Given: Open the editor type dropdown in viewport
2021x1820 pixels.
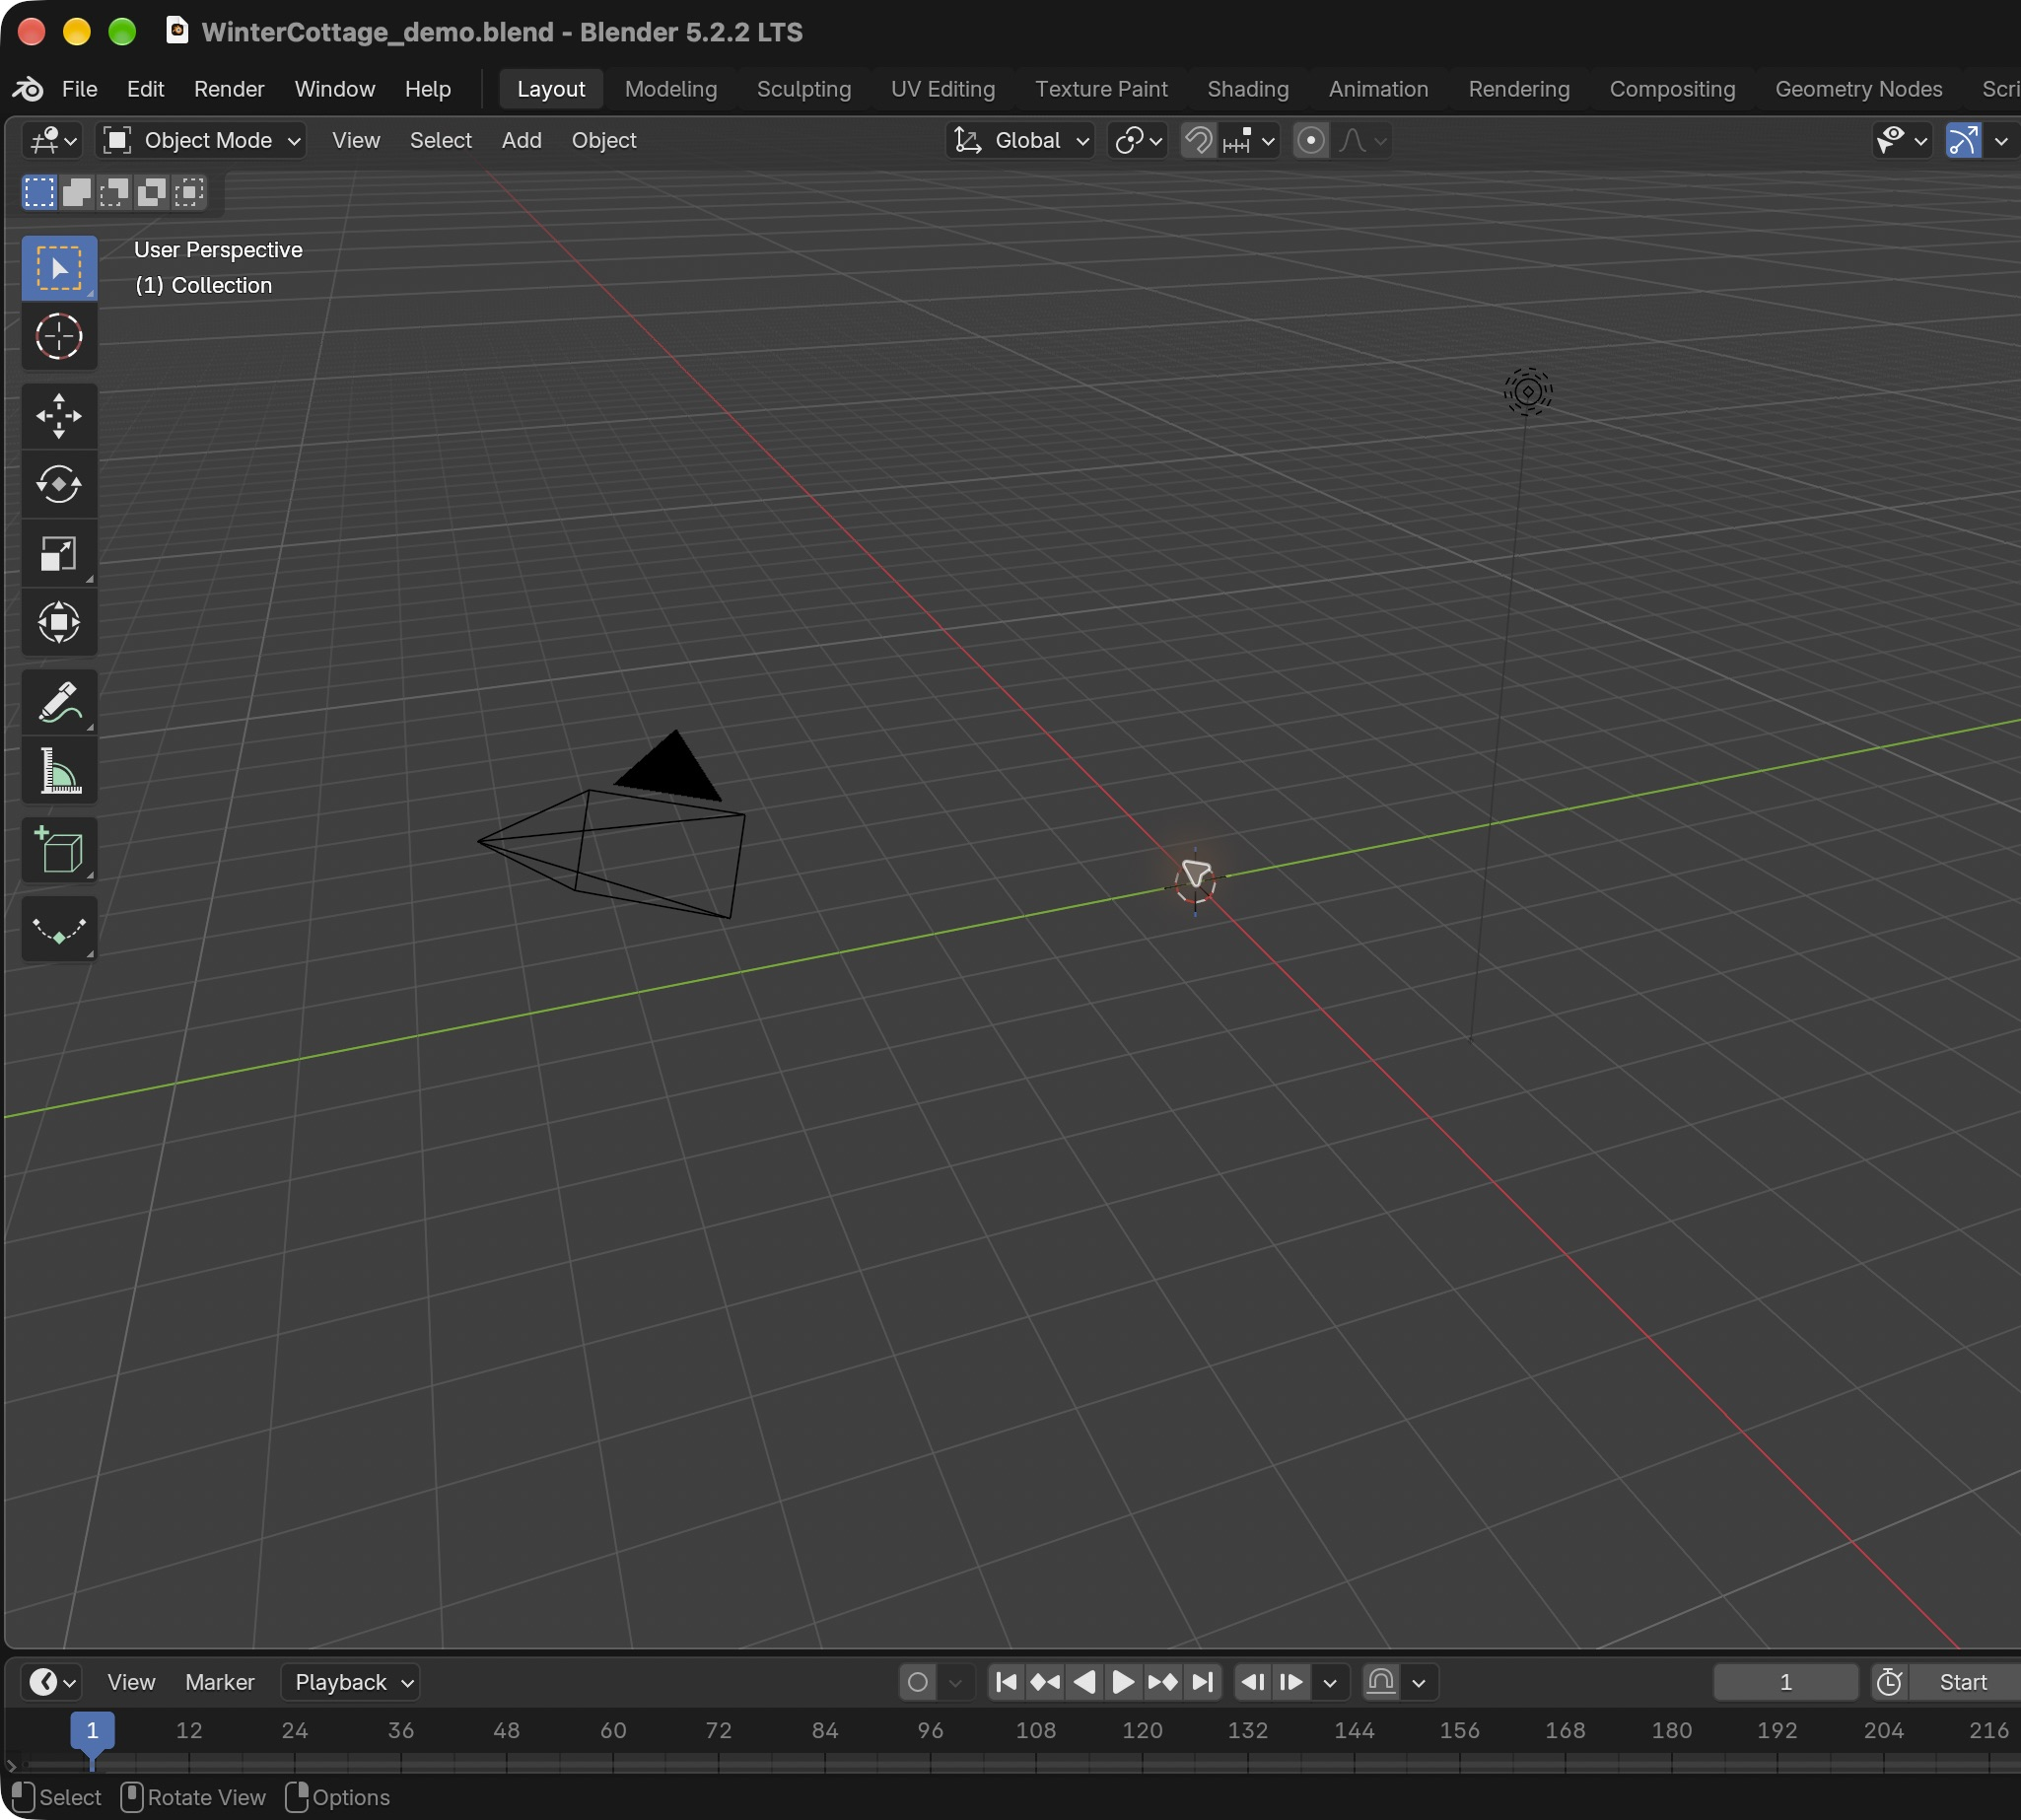Looking at the screenshot, I should pyautogui.click(x=52, y=141).
